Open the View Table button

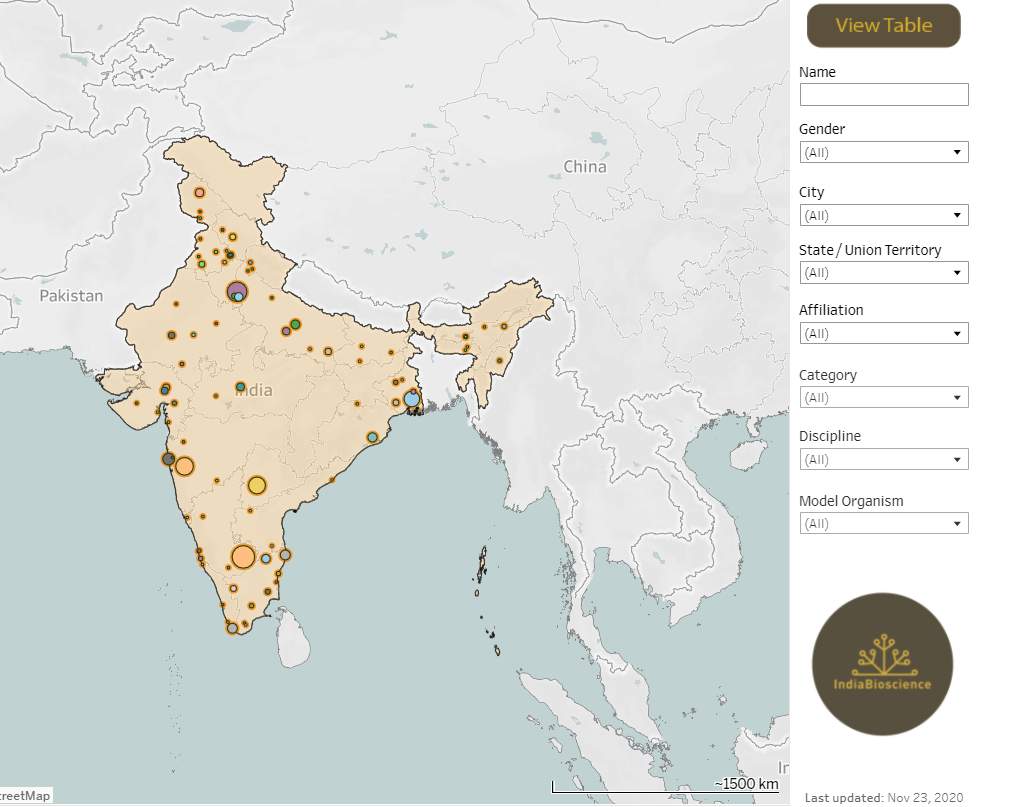(884, 25)
